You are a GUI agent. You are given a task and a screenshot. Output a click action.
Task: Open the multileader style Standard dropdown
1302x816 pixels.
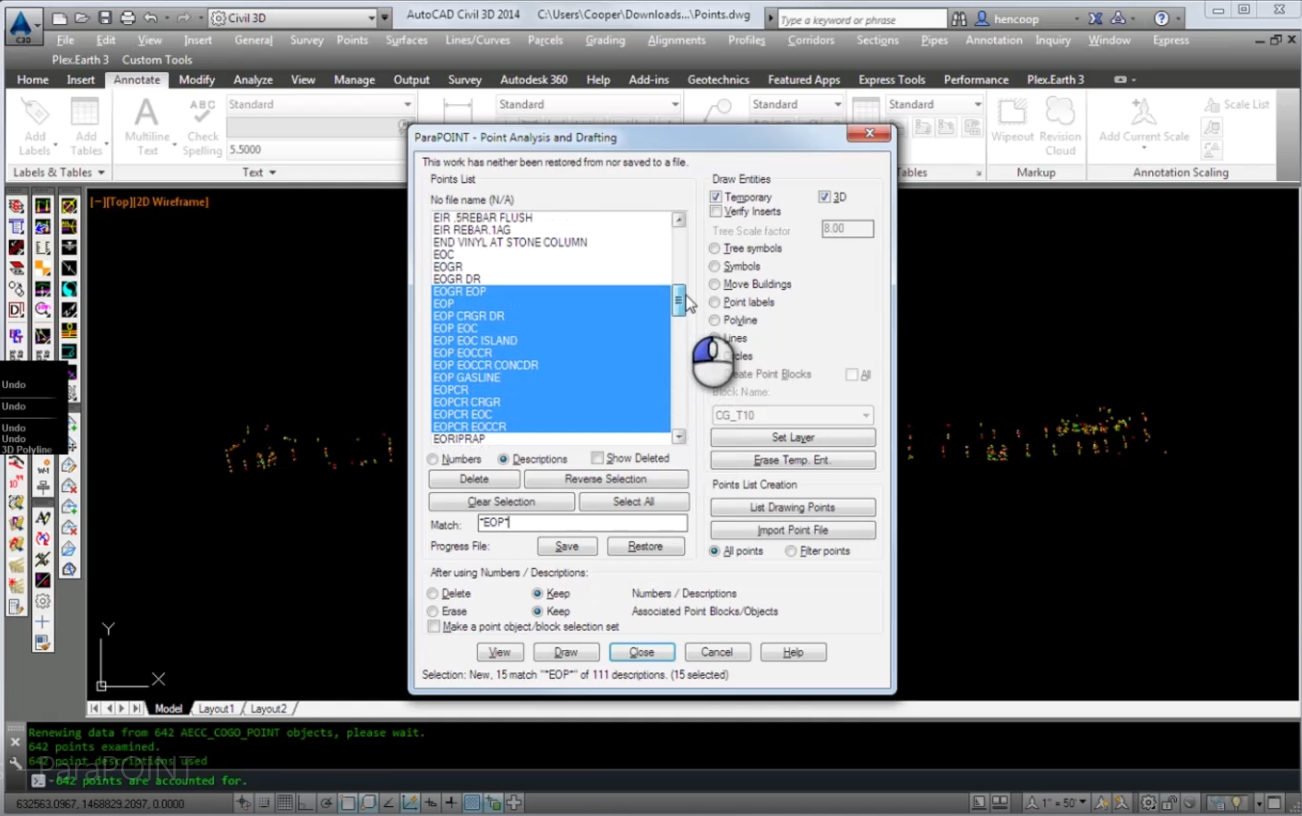(838, 104)
